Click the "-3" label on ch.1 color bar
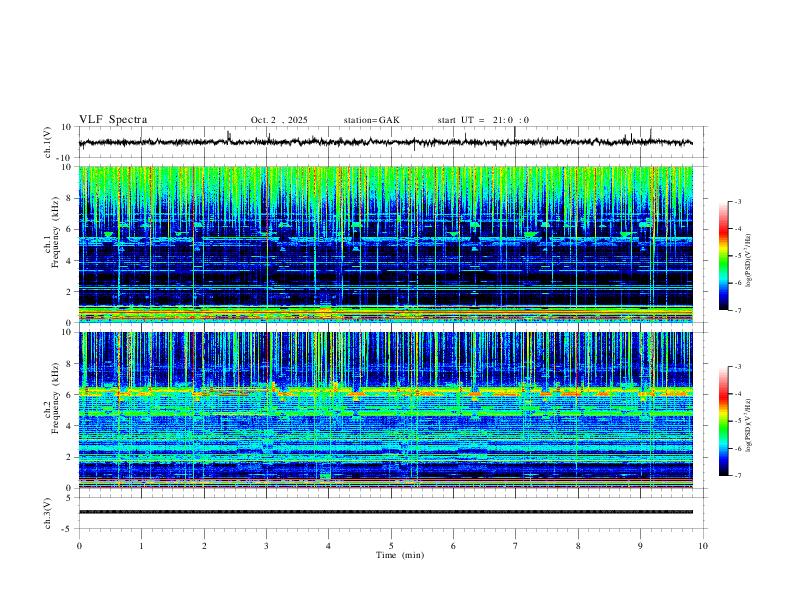 (x=737, y=201)
